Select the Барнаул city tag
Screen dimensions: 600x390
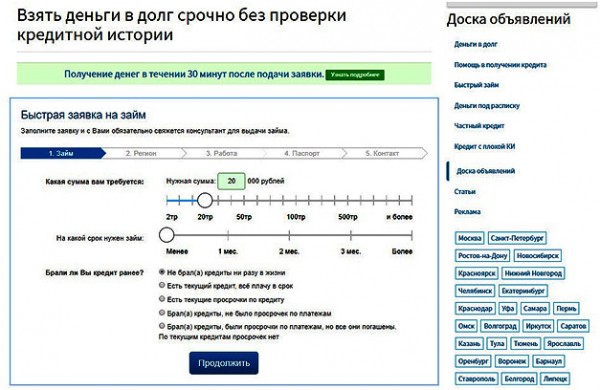548,361
